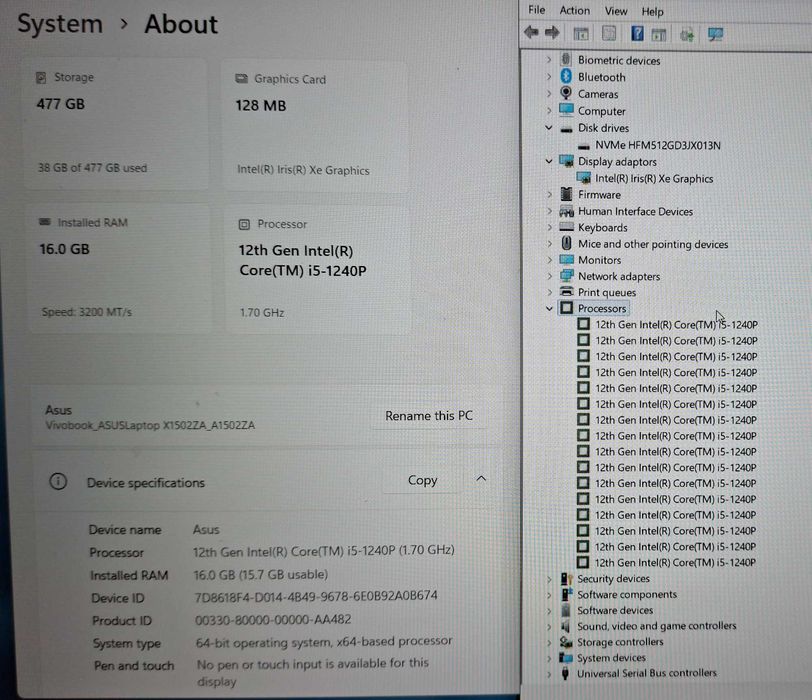Select the Software devices tree label

point(615,610)
